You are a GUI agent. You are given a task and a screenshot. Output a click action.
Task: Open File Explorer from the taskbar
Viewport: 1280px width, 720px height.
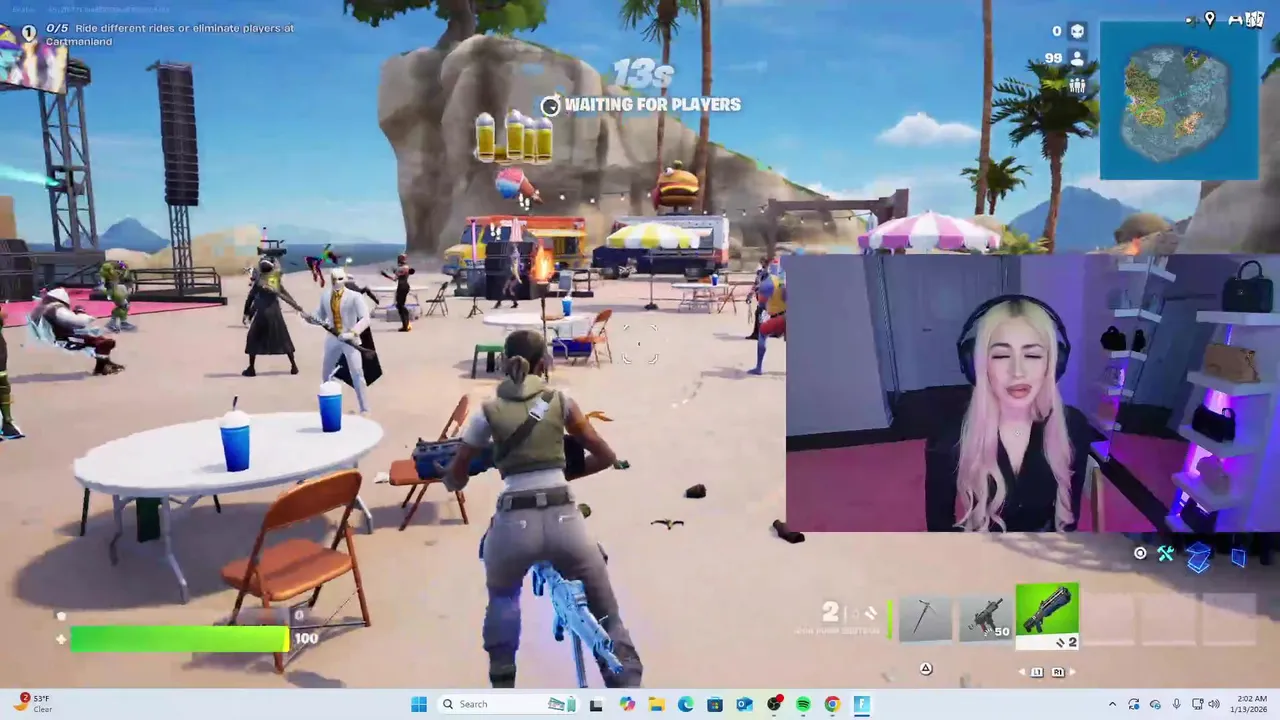click(x=656, y=704)
